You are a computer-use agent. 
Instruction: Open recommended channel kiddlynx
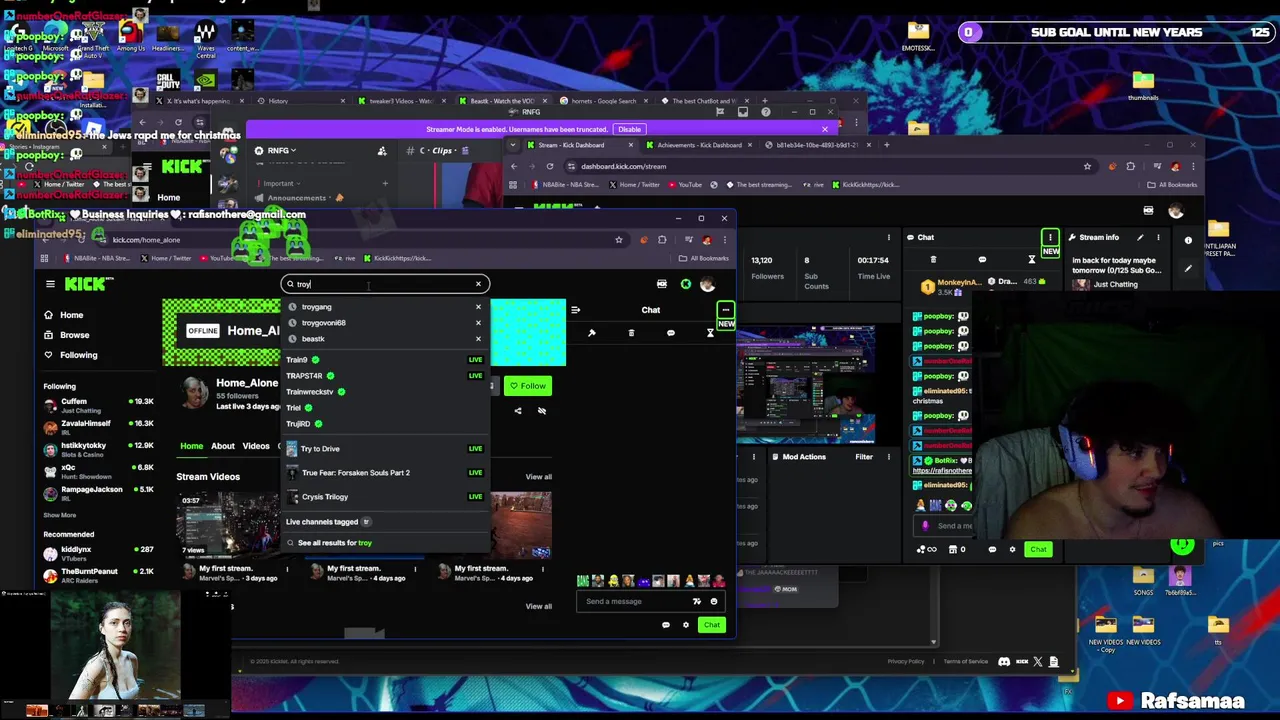click(98, 553)
